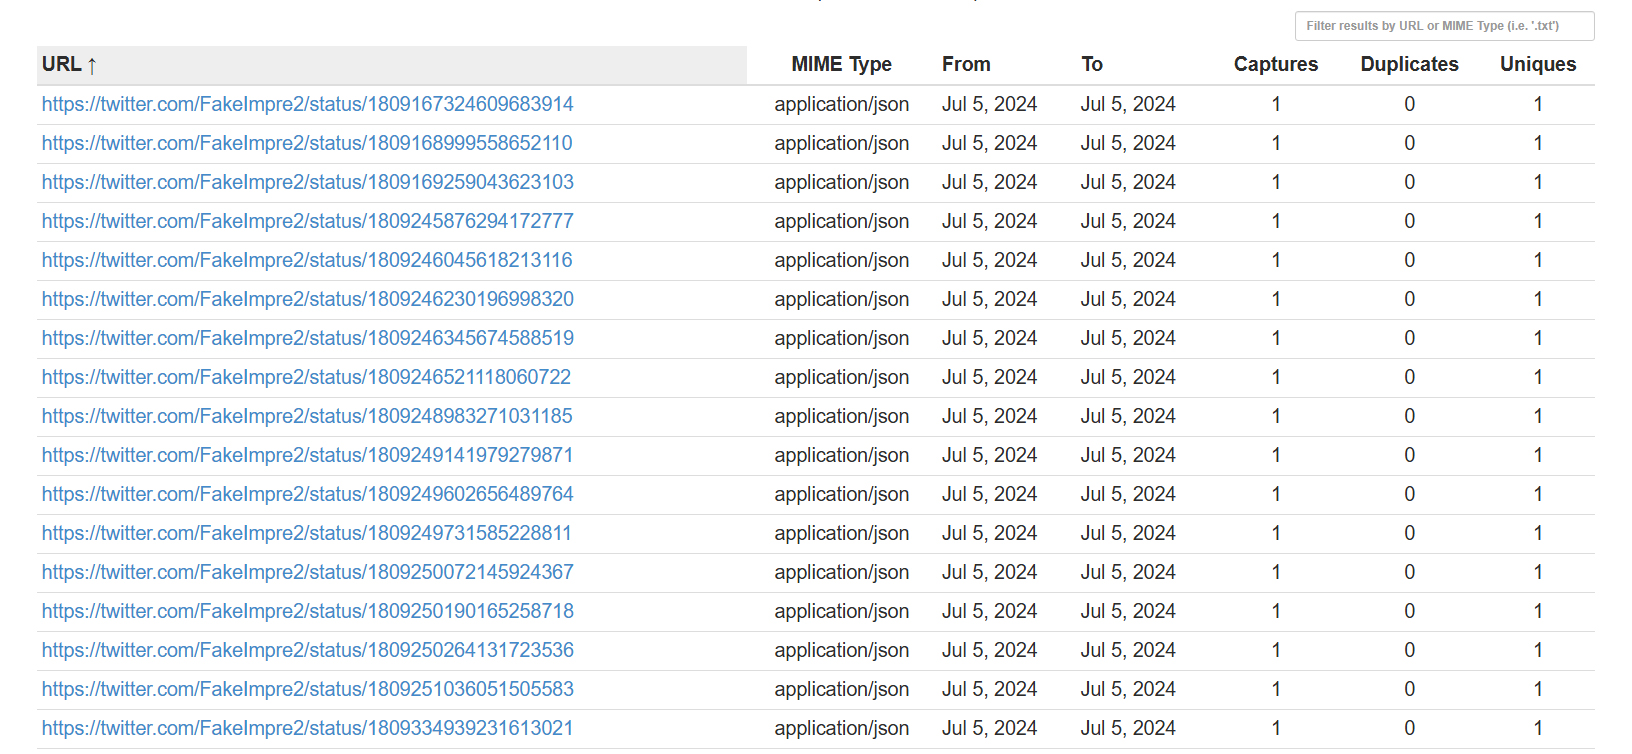Screen dimensions: 1632x754
Task: Sort by the URL column header
Action: click(x=392, y=65)
